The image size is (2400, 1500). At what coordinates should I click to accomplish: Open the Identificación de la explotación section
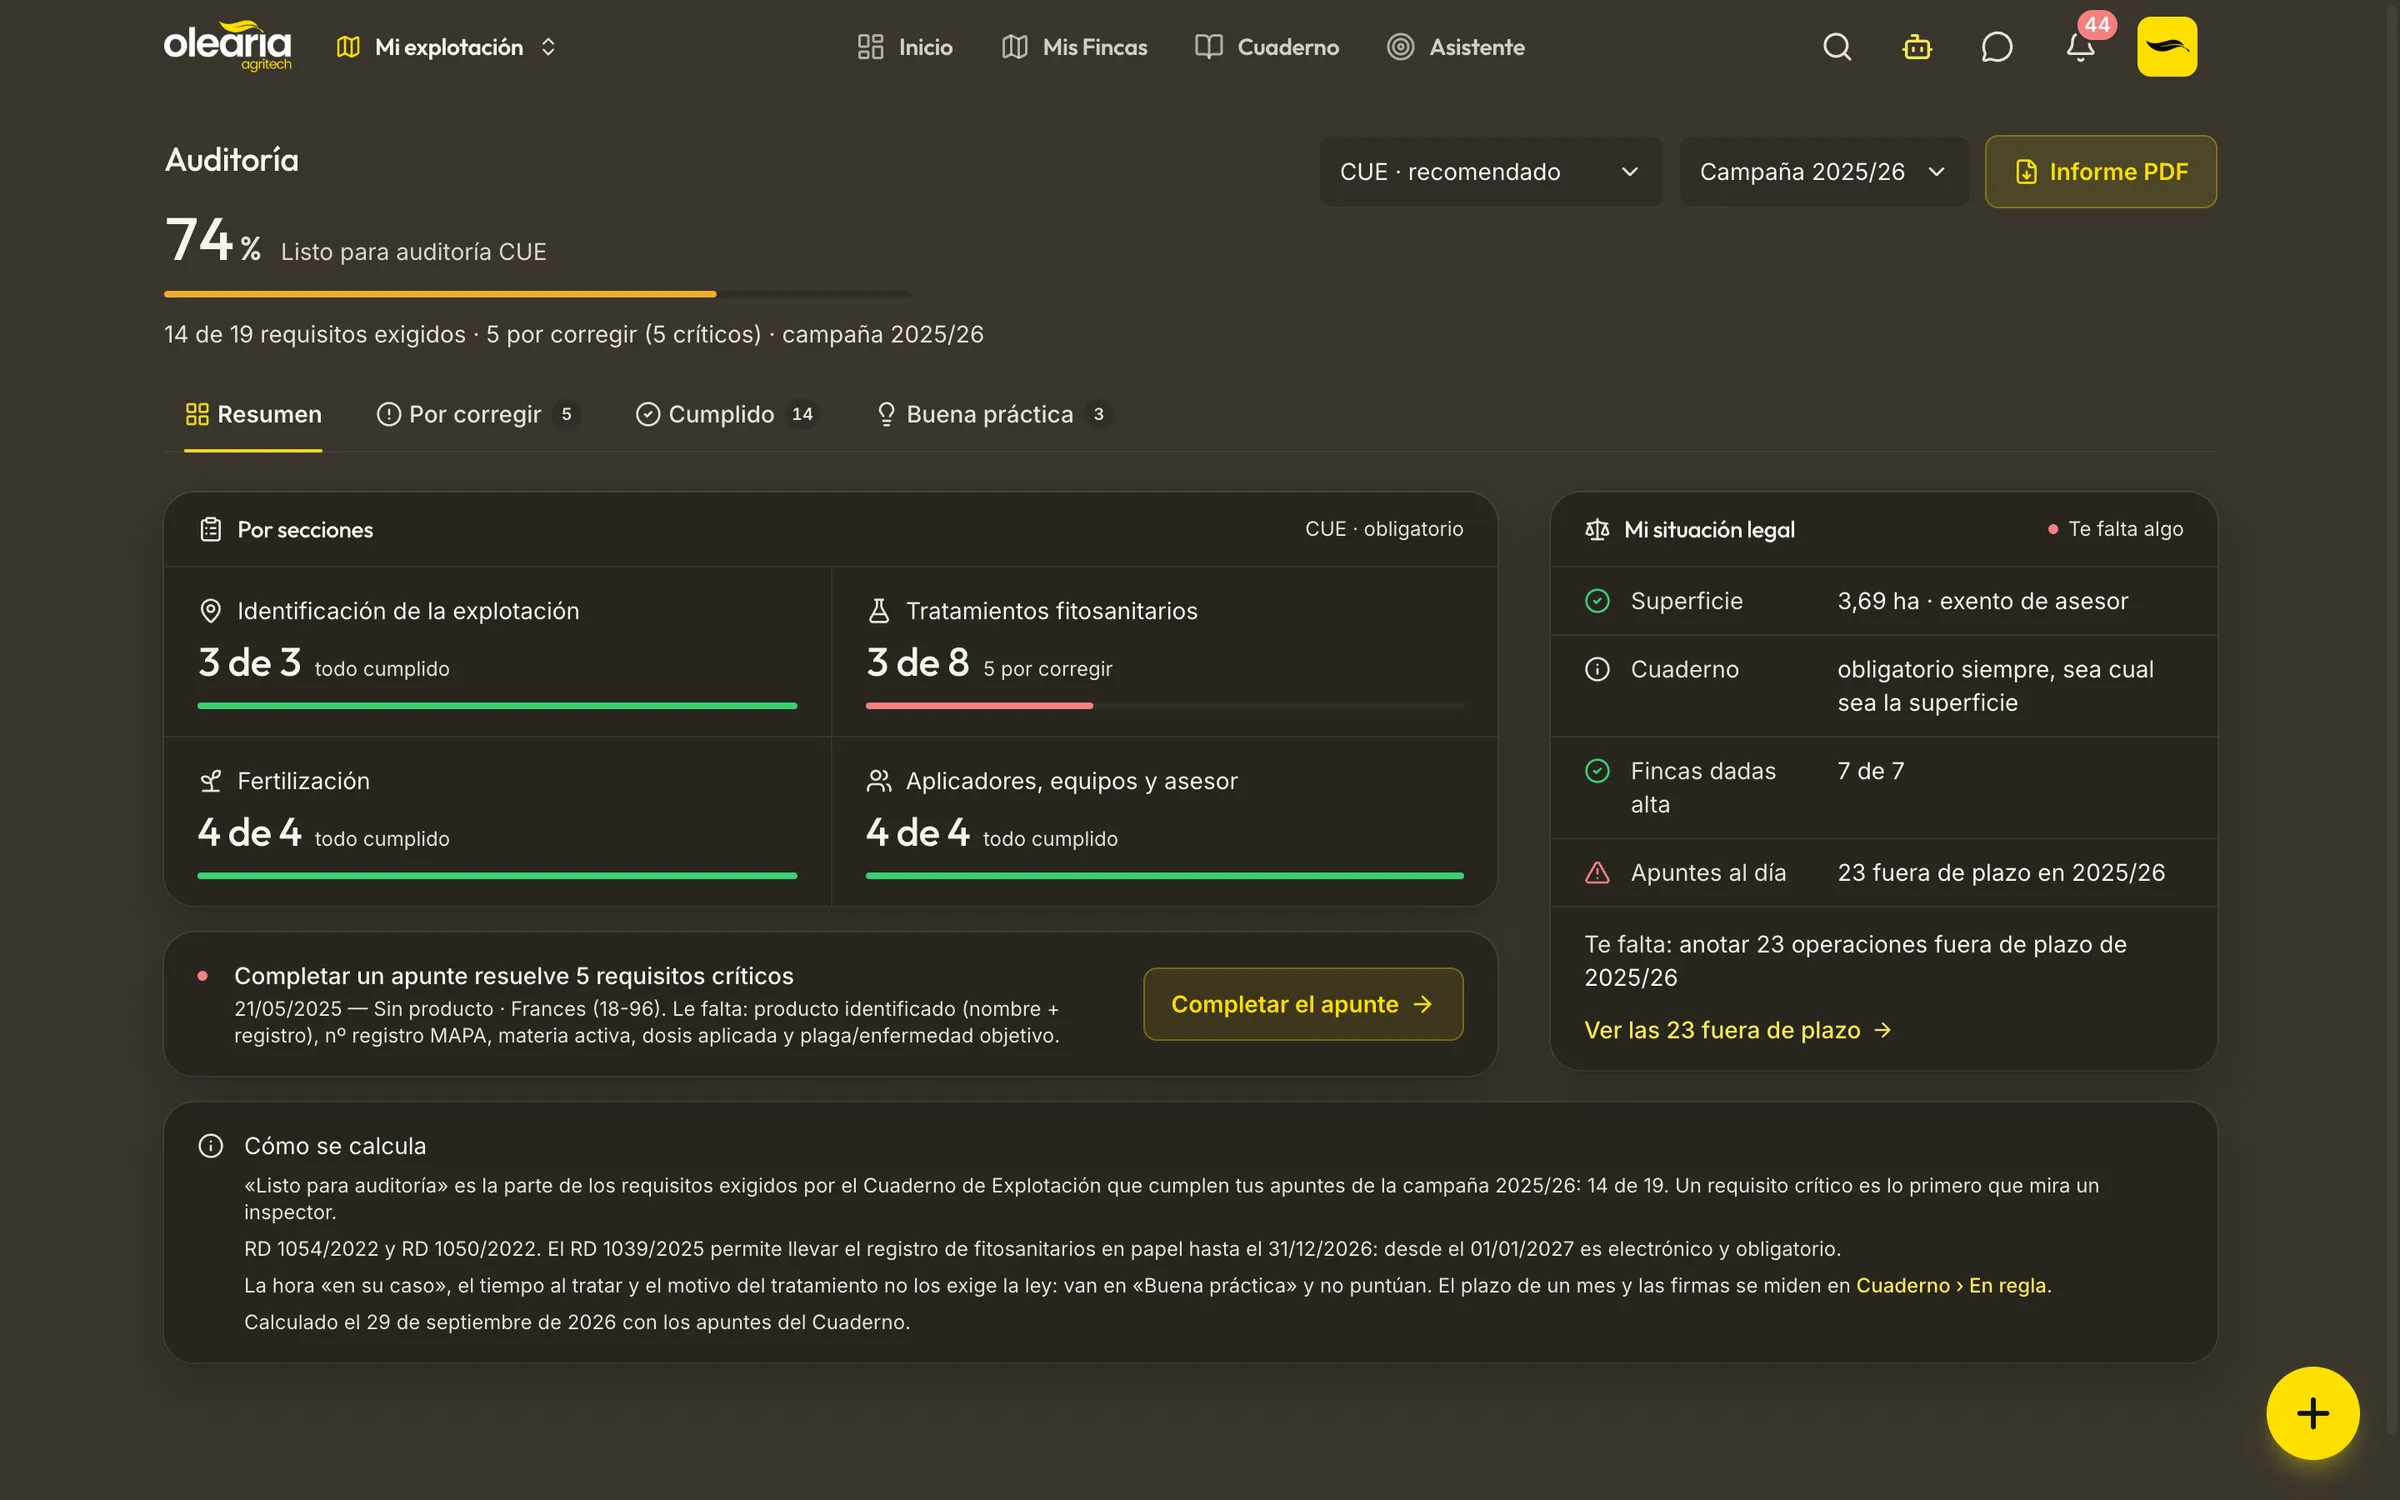click(x=497, y=652)
